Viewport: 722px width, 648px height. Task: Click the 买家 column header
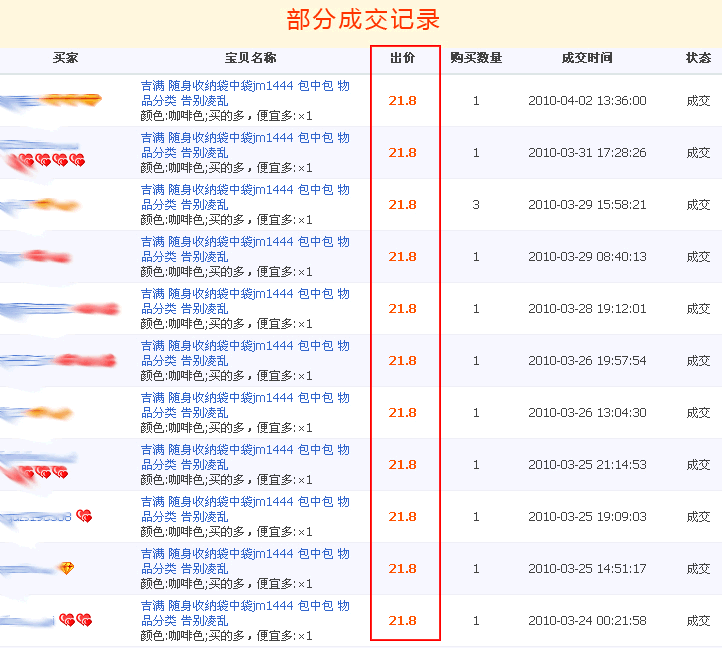tap(65, 58)
